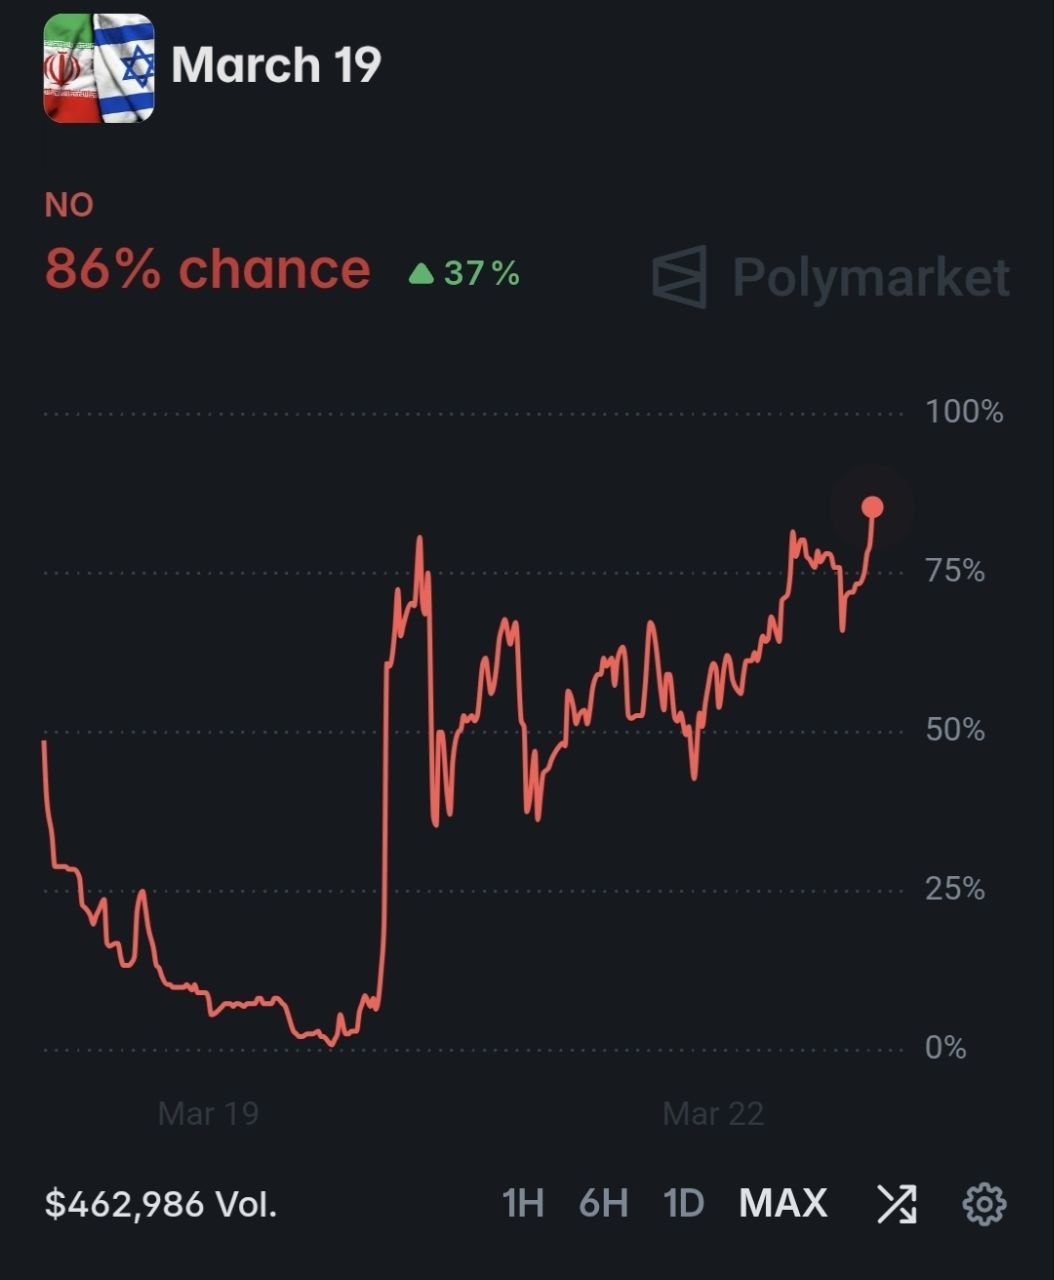Click the March 19 market title

(x=276, y=65)
